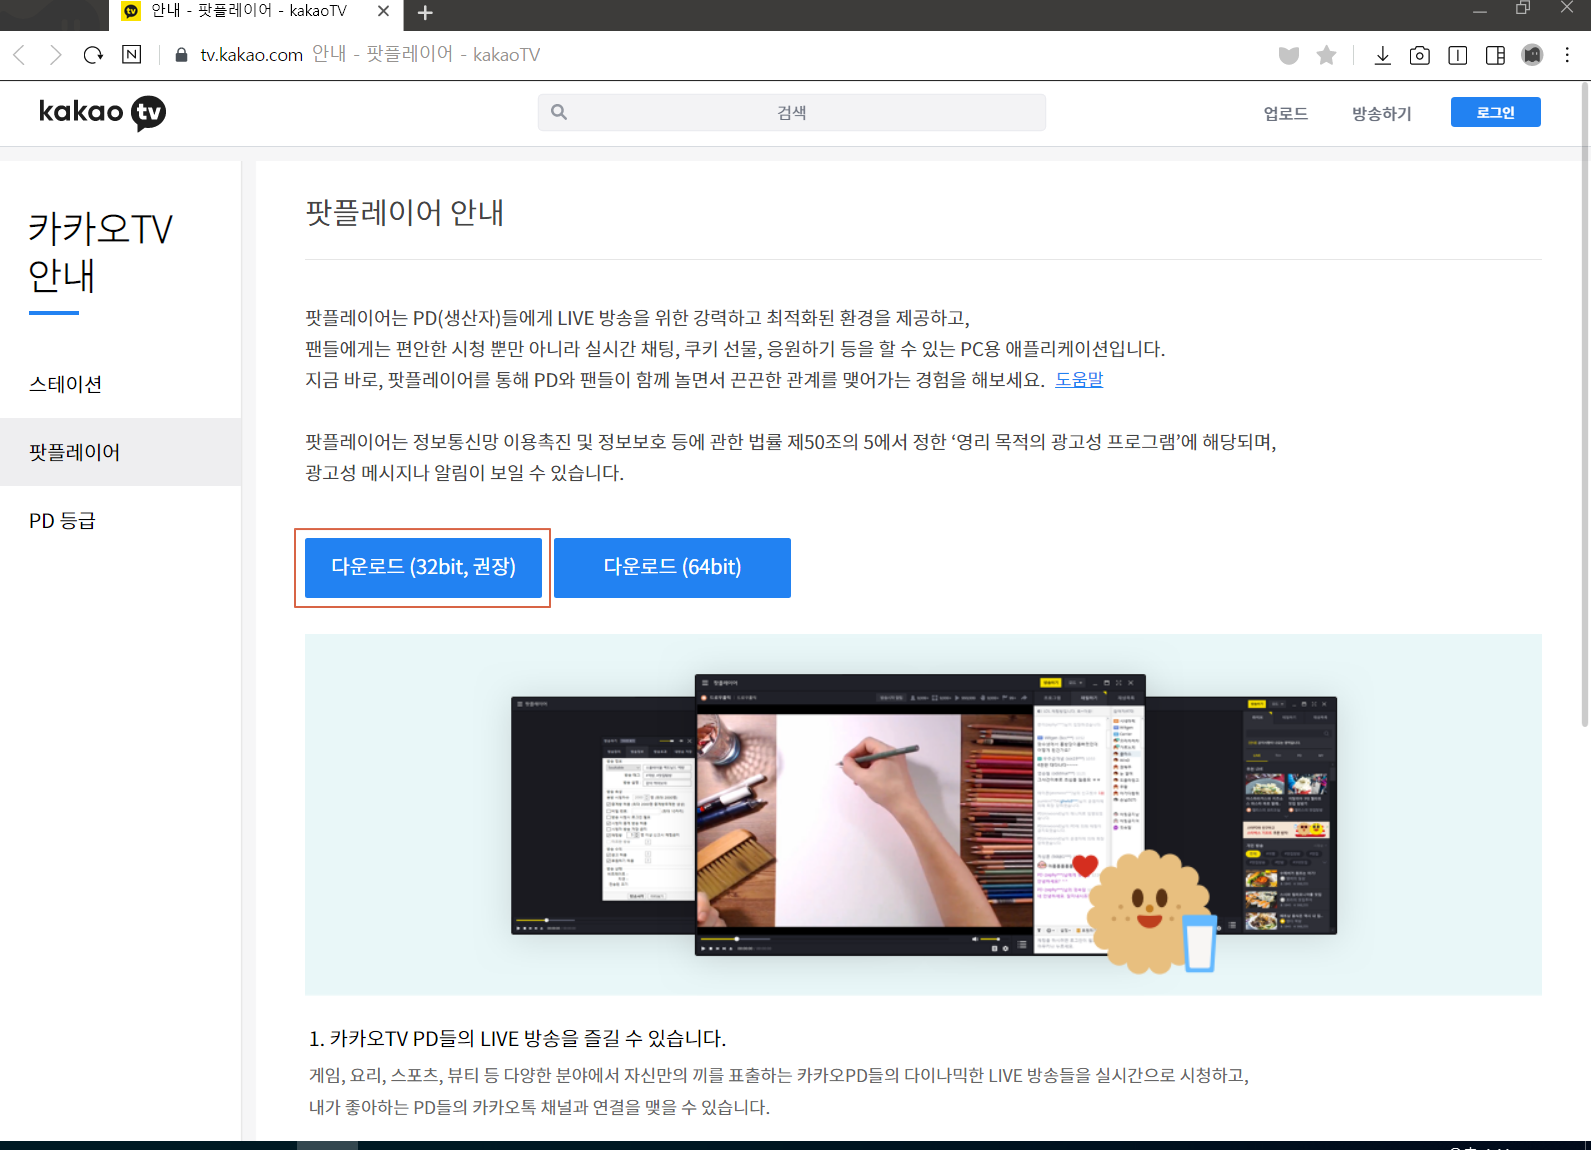Open downloads arrow icon in toolbar

coord(1382,55)
